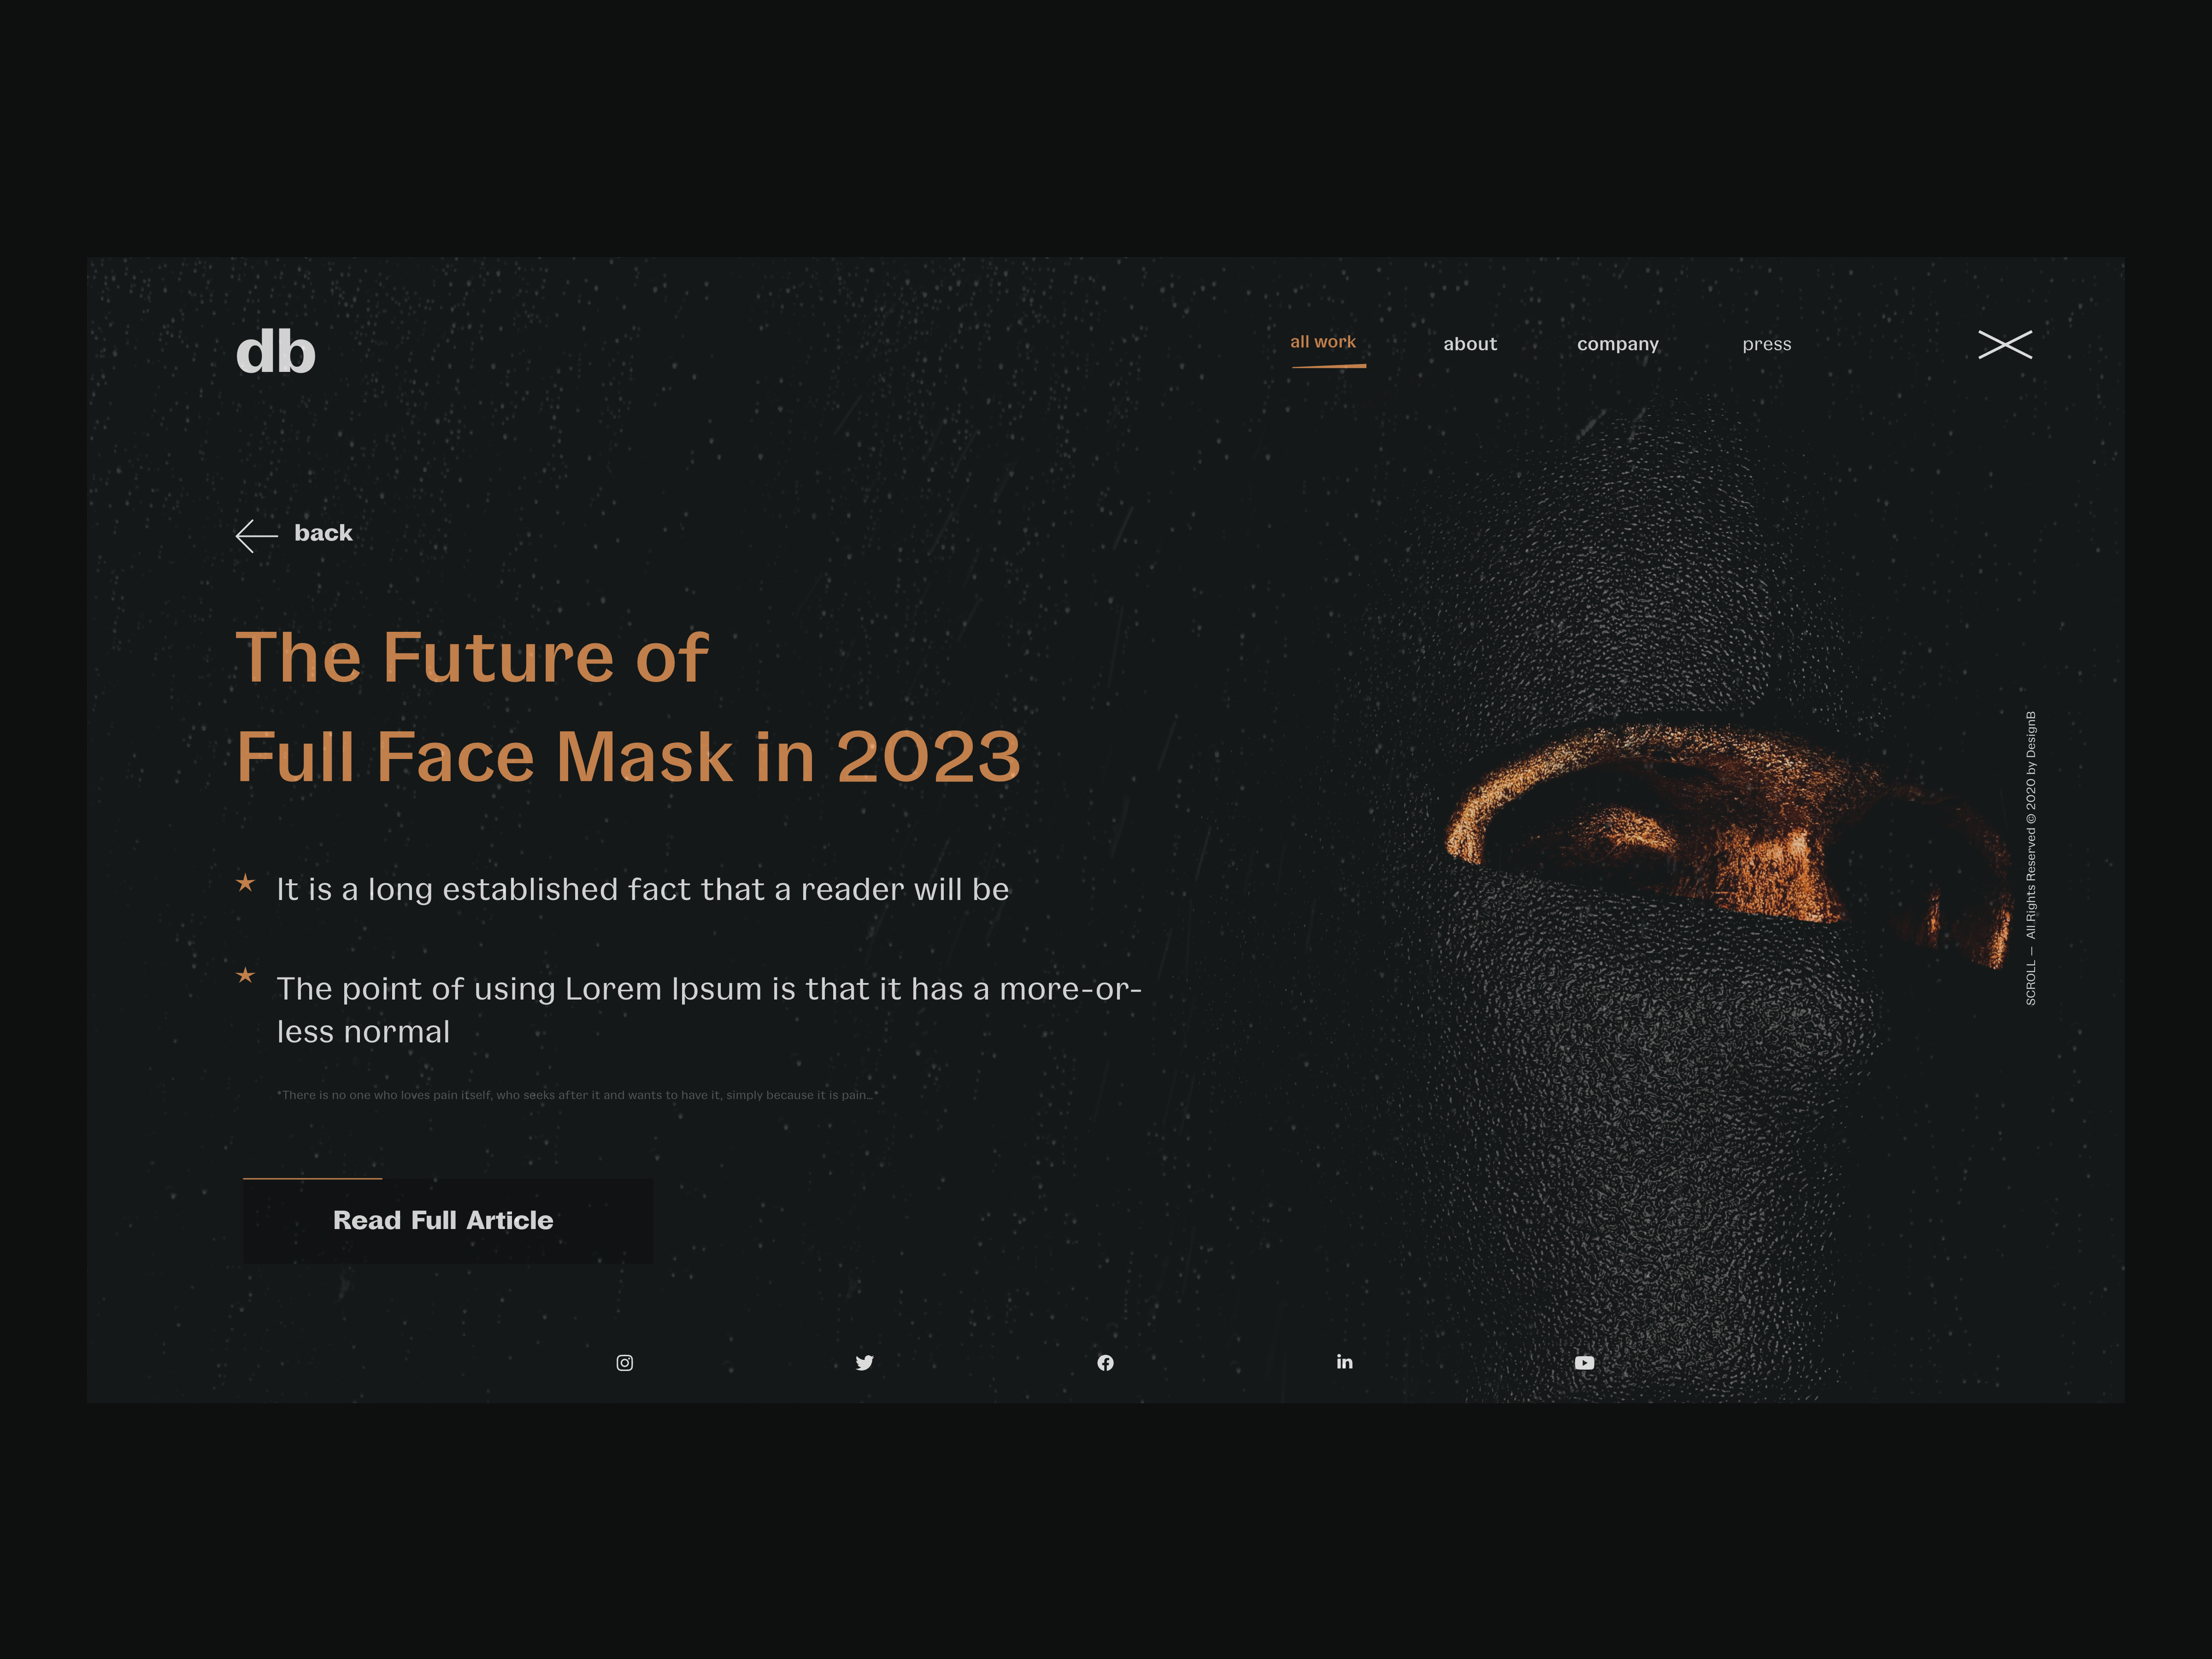Click the db logo
2212x1659 pixels.
point(276,352)
